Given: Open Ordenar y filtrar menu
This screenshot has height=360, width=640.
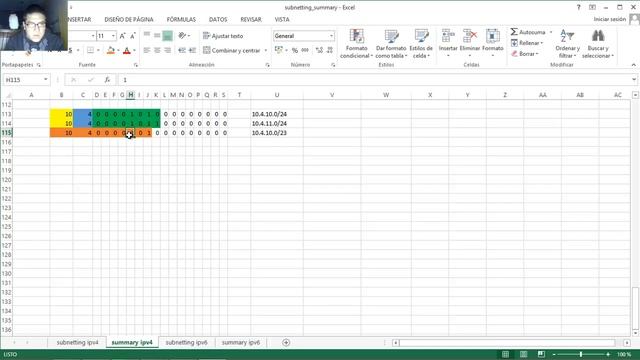Looking at the screenshot, I should pos(567,44).
